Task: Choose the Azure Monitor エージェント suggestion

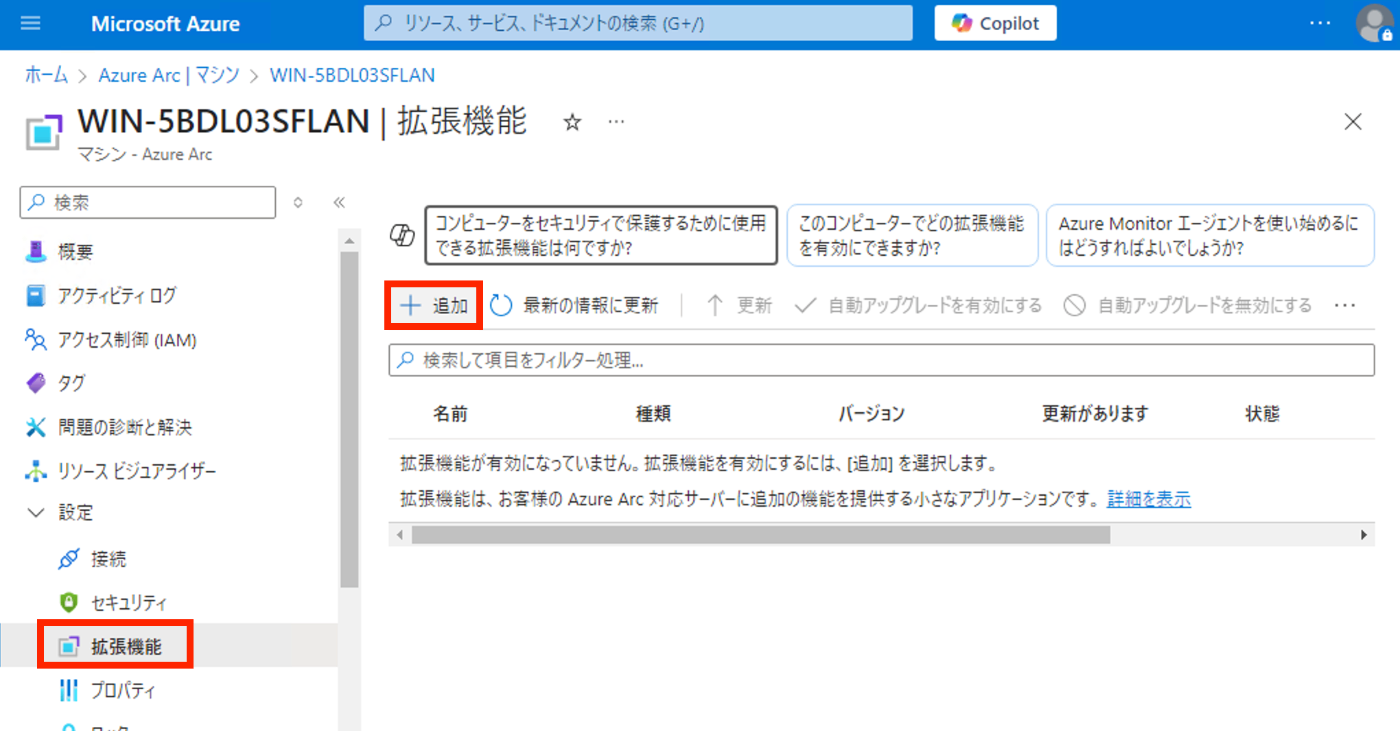Action: 1210,236
